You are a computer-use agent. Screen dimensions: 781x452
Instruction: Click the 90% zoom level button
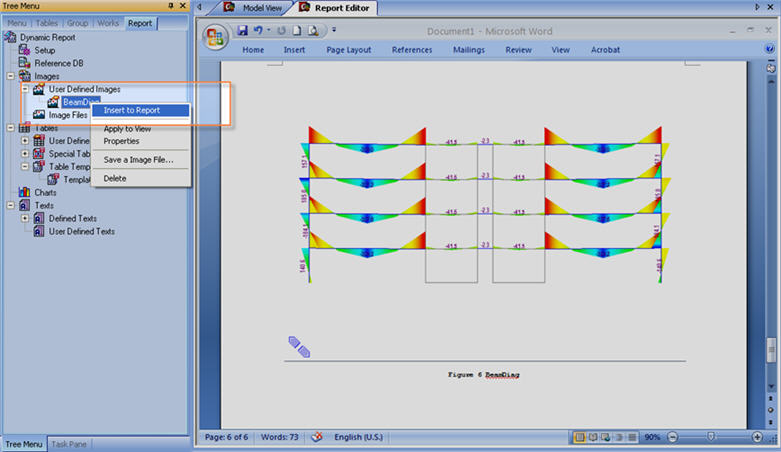pos(651,437)
